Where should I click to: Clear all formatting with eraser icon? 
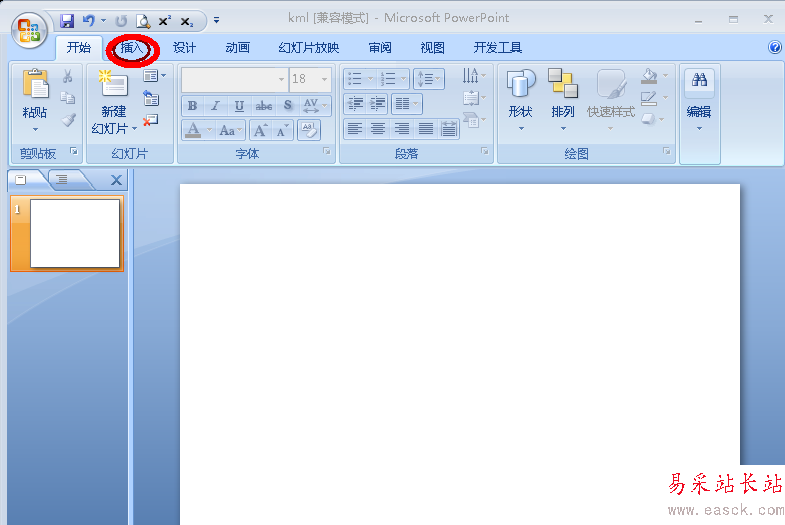pyautogui.click(x=309, y=130)
